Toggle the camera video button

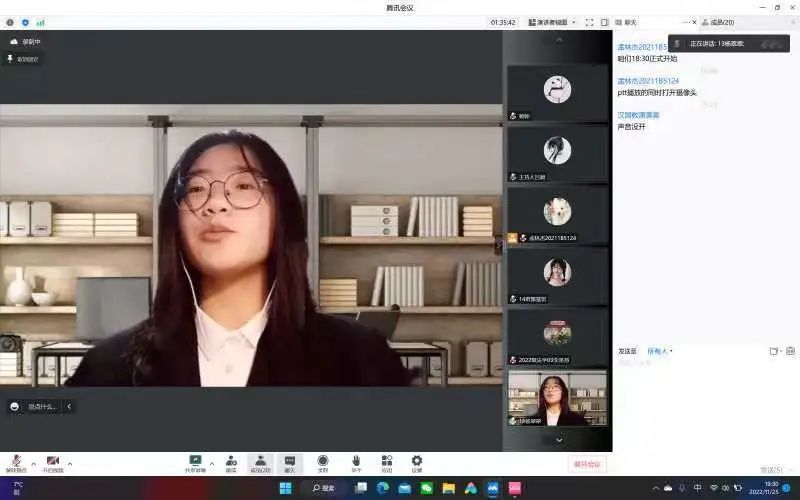click(x=53, y=463)
